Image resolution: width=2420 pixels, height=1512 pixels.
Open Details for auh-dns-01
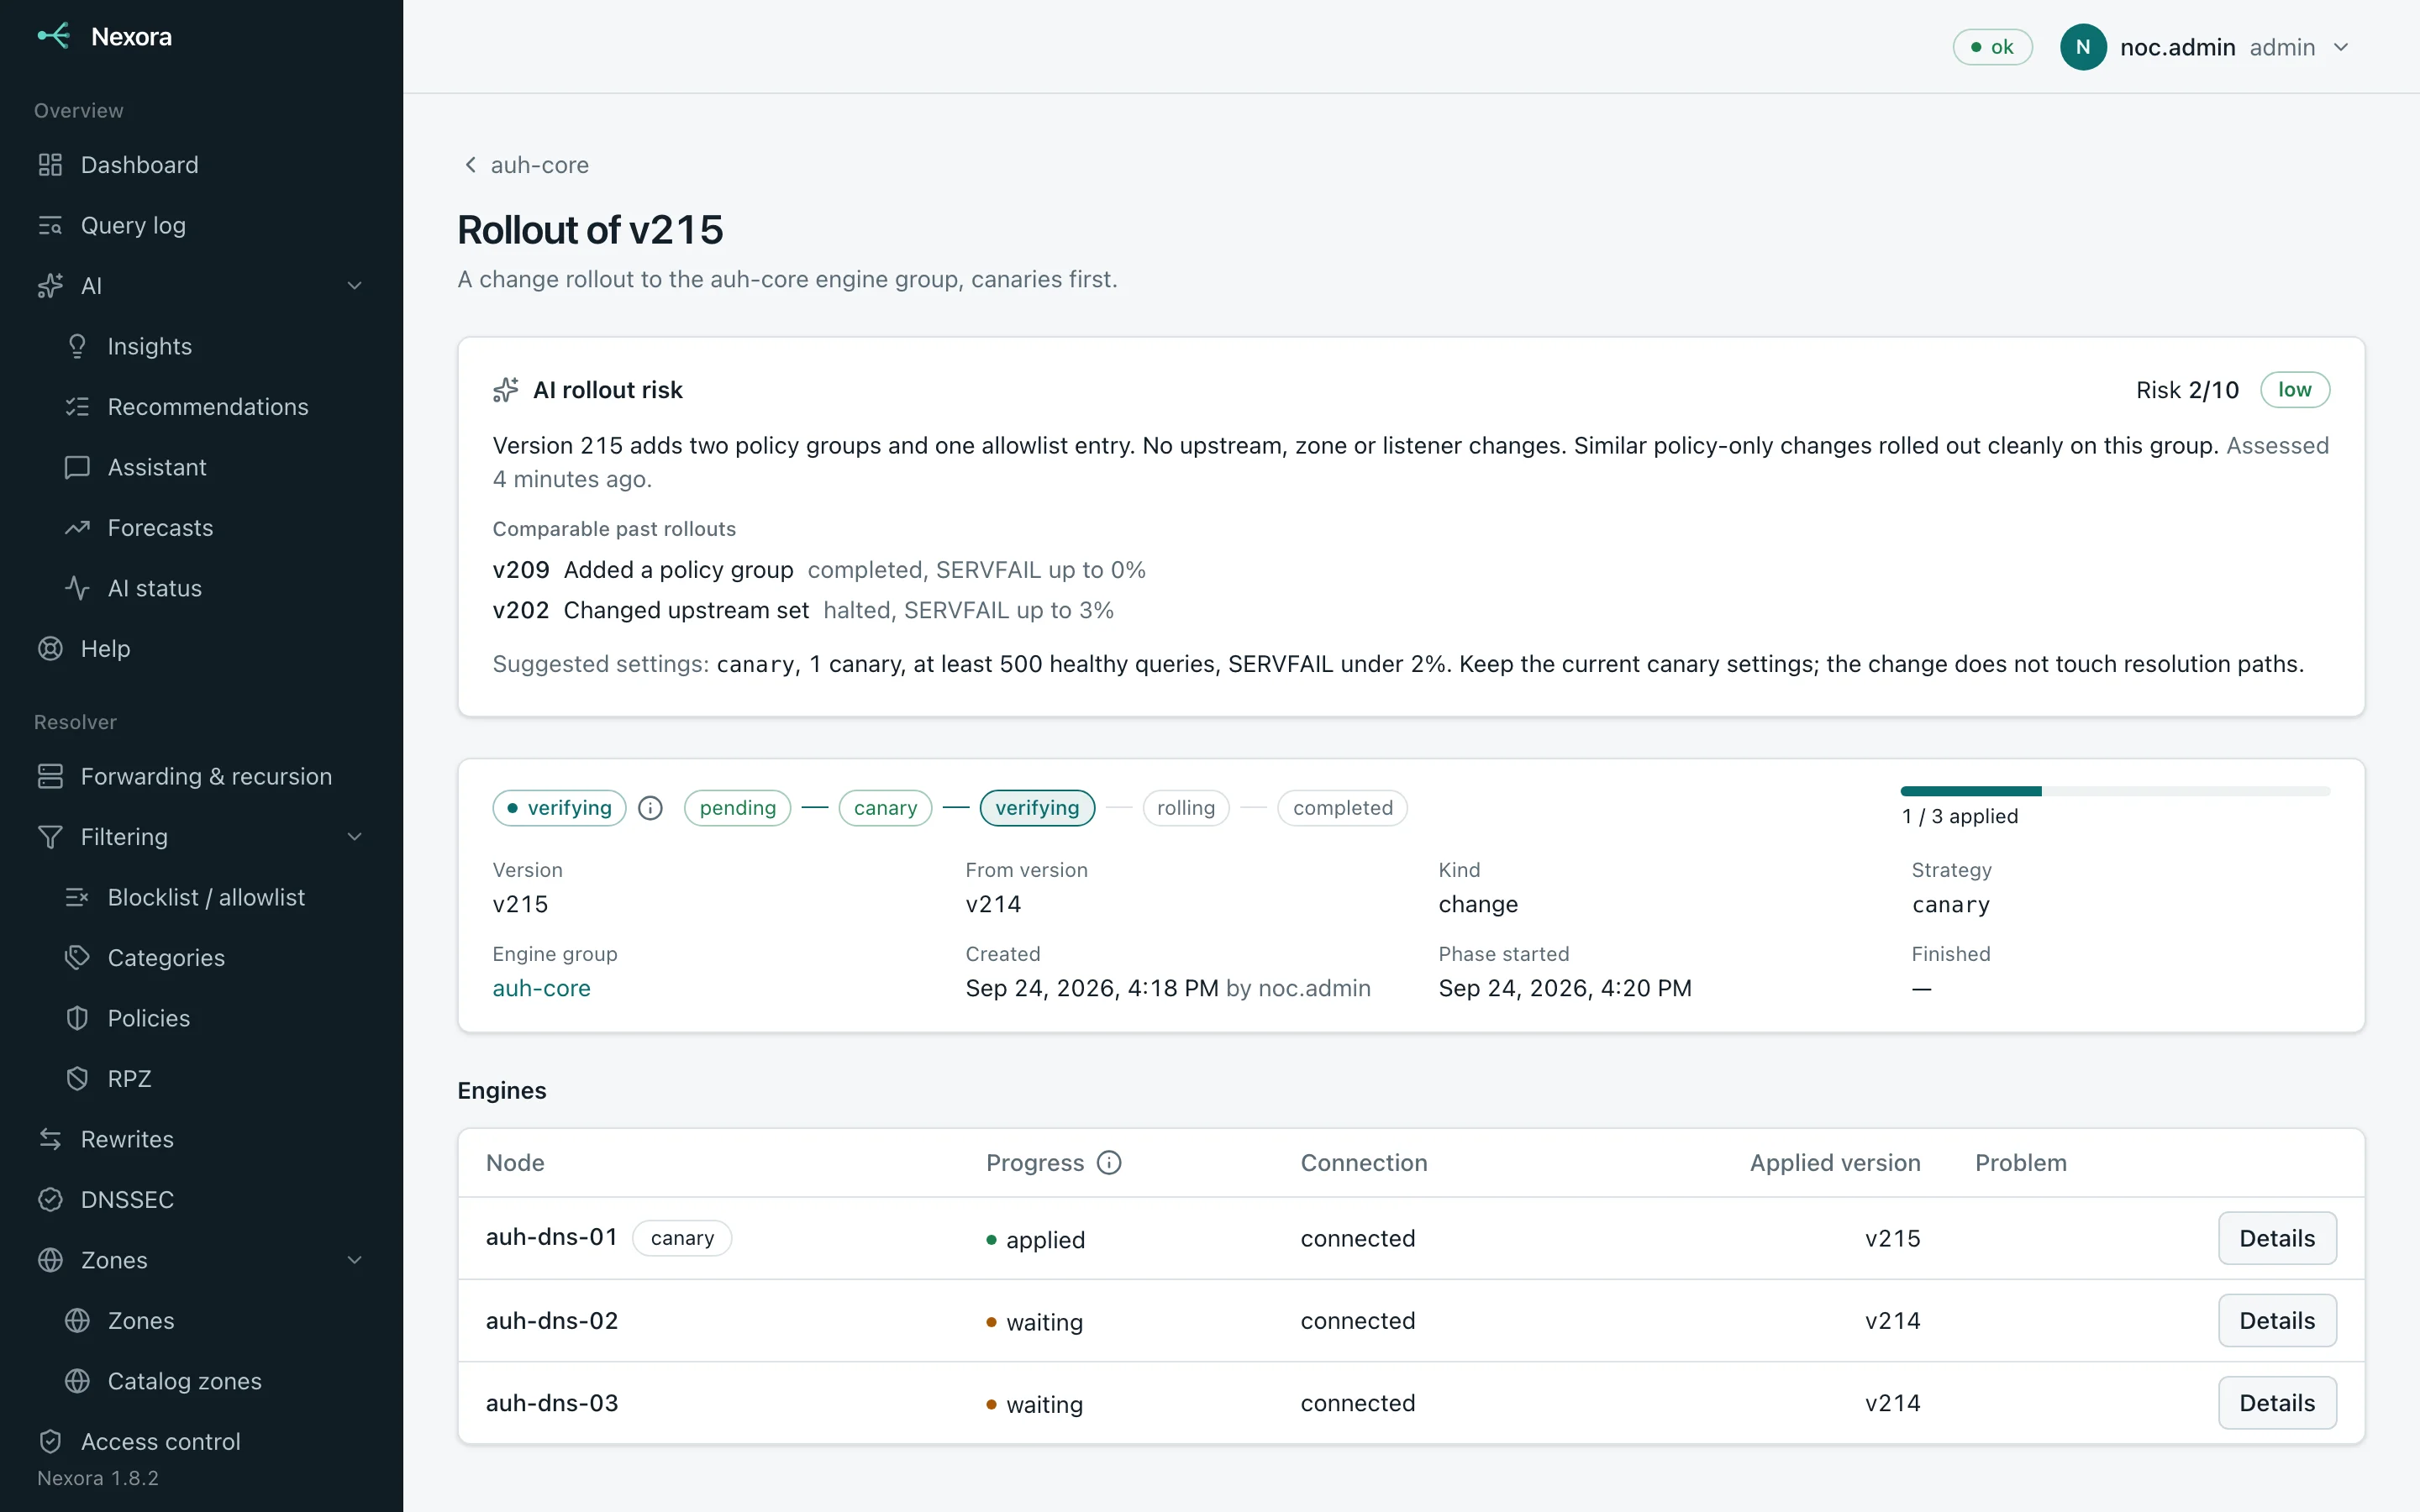coord(2277,1238)
